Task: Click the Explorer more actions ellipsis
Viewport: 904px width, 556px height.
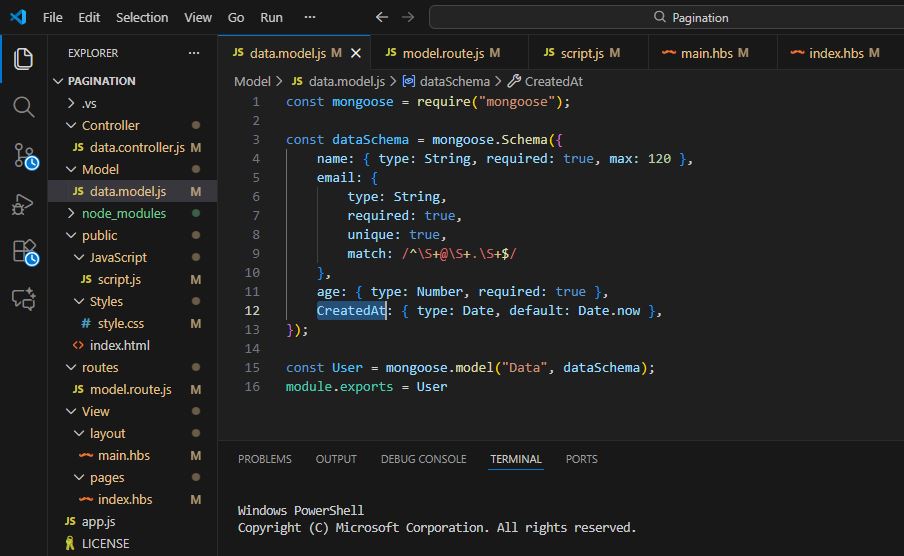Action: [x=194, y=53]
